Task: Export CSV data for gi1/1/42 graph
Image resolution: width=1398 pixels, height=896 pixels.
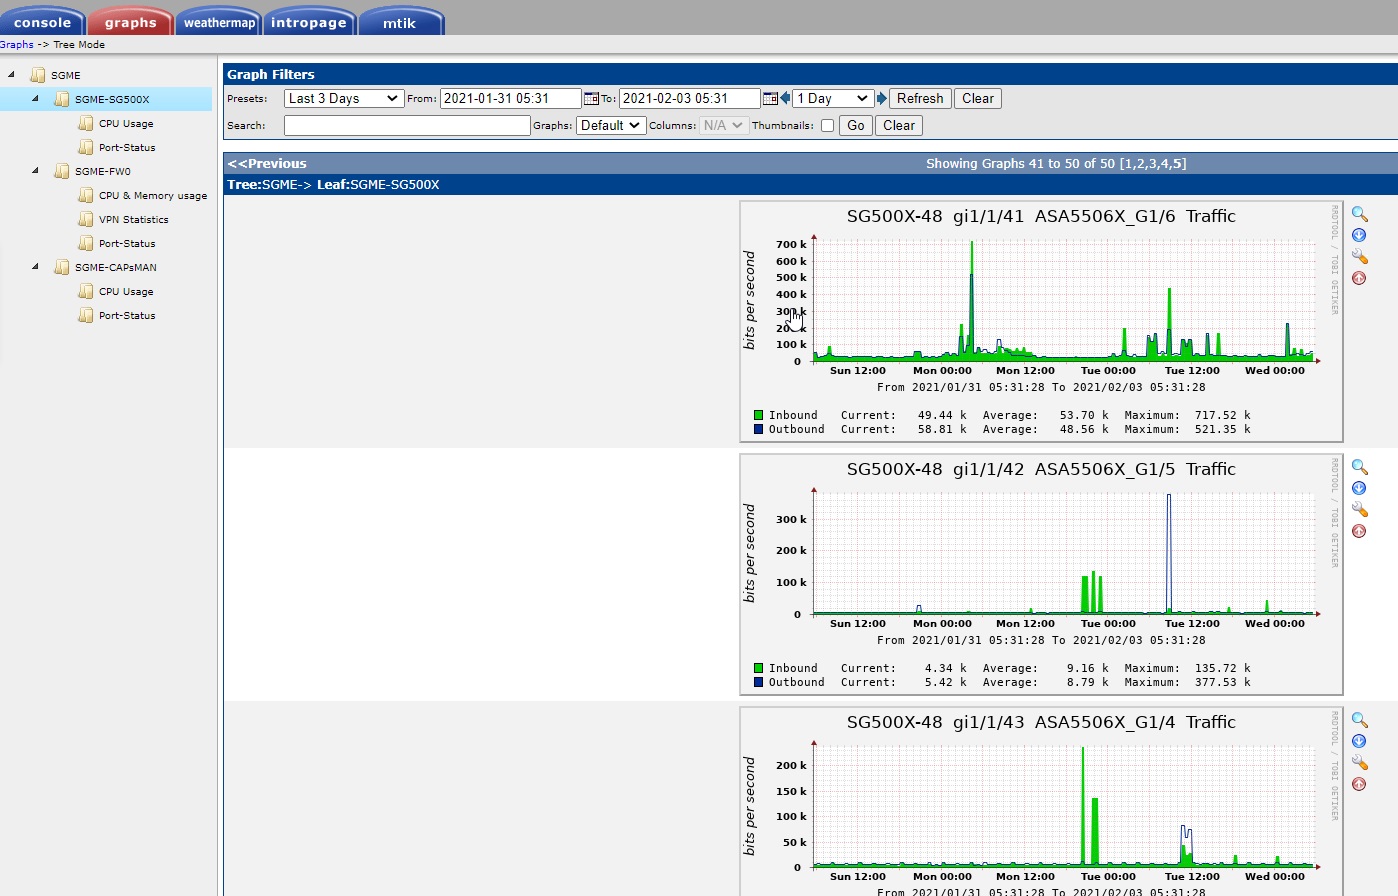Action: (x=1359, y=488)
